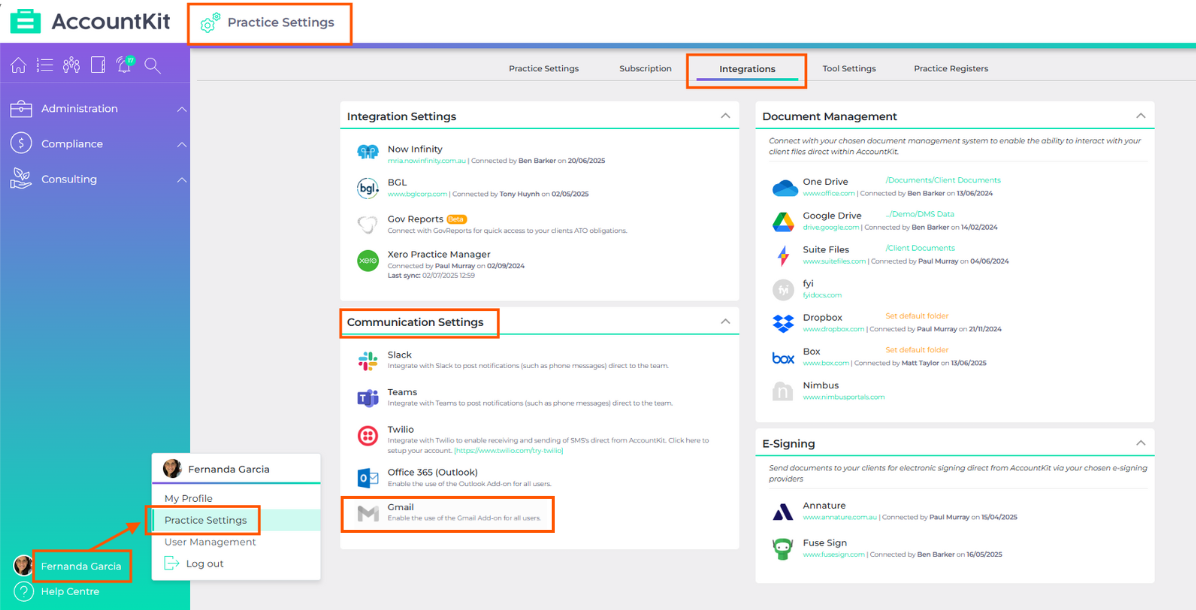
Task: Click the Slack logo icon
Action: click(x=368, y=361)
